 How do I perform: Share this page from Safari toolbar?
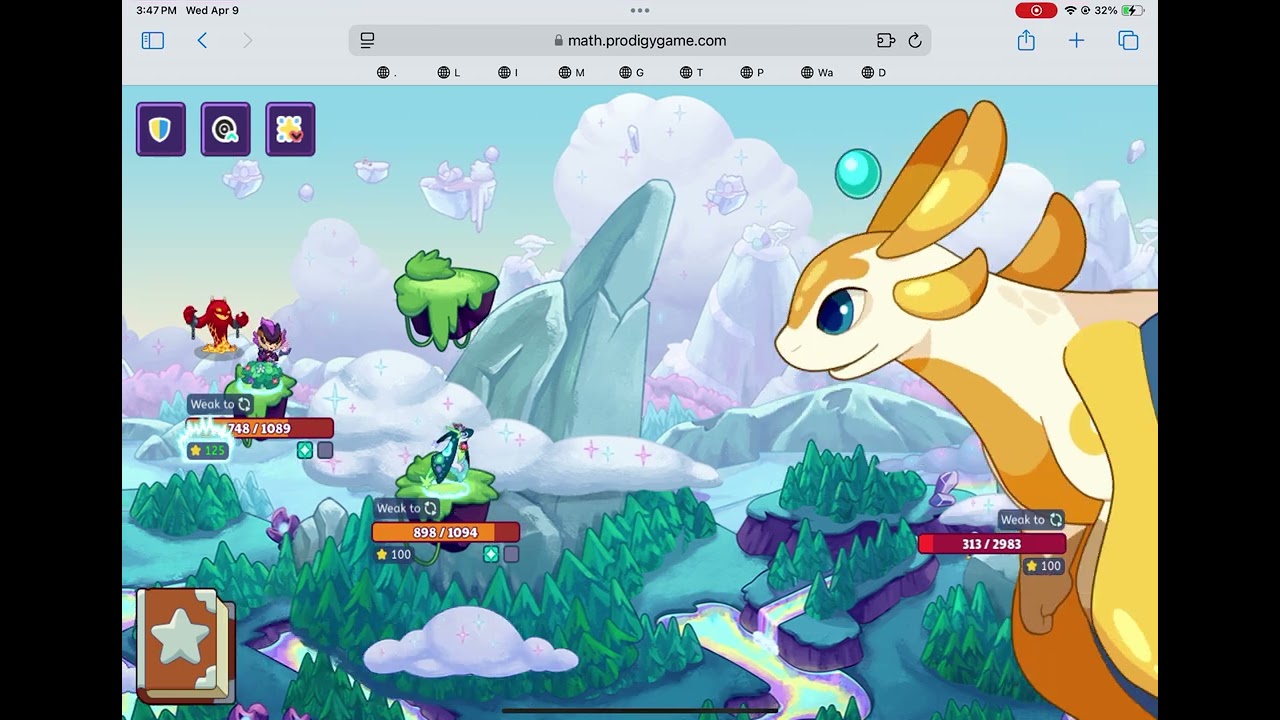coord(1026,40)
